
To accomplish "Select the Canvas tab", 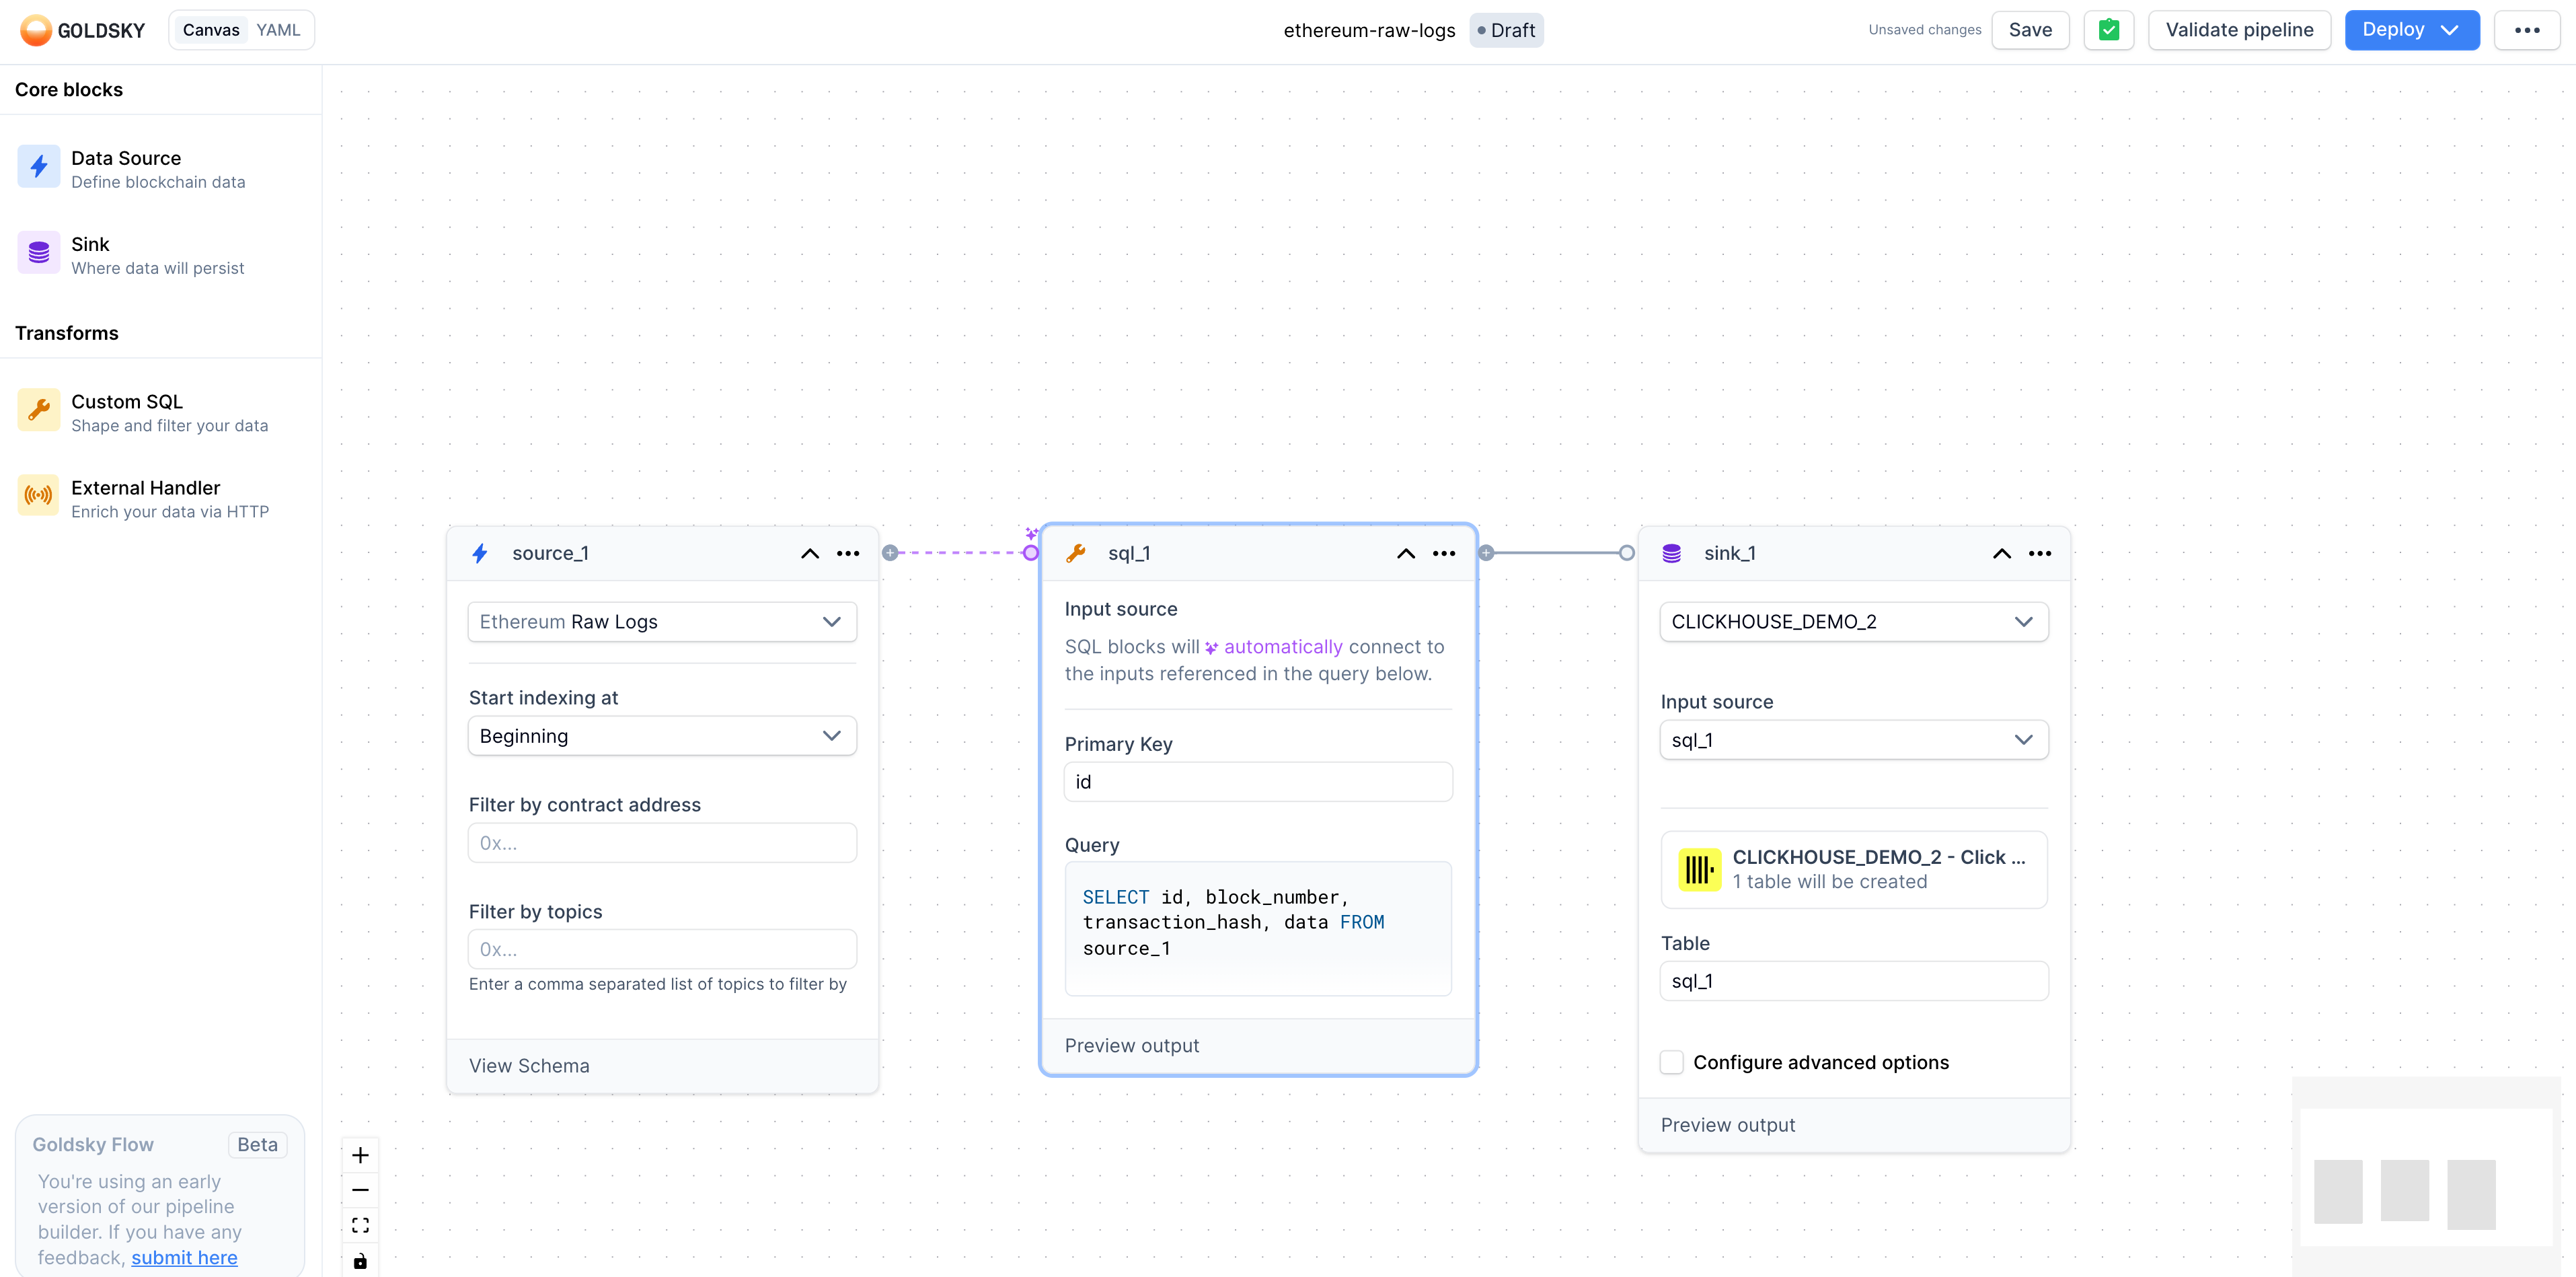I will (211, 30).
